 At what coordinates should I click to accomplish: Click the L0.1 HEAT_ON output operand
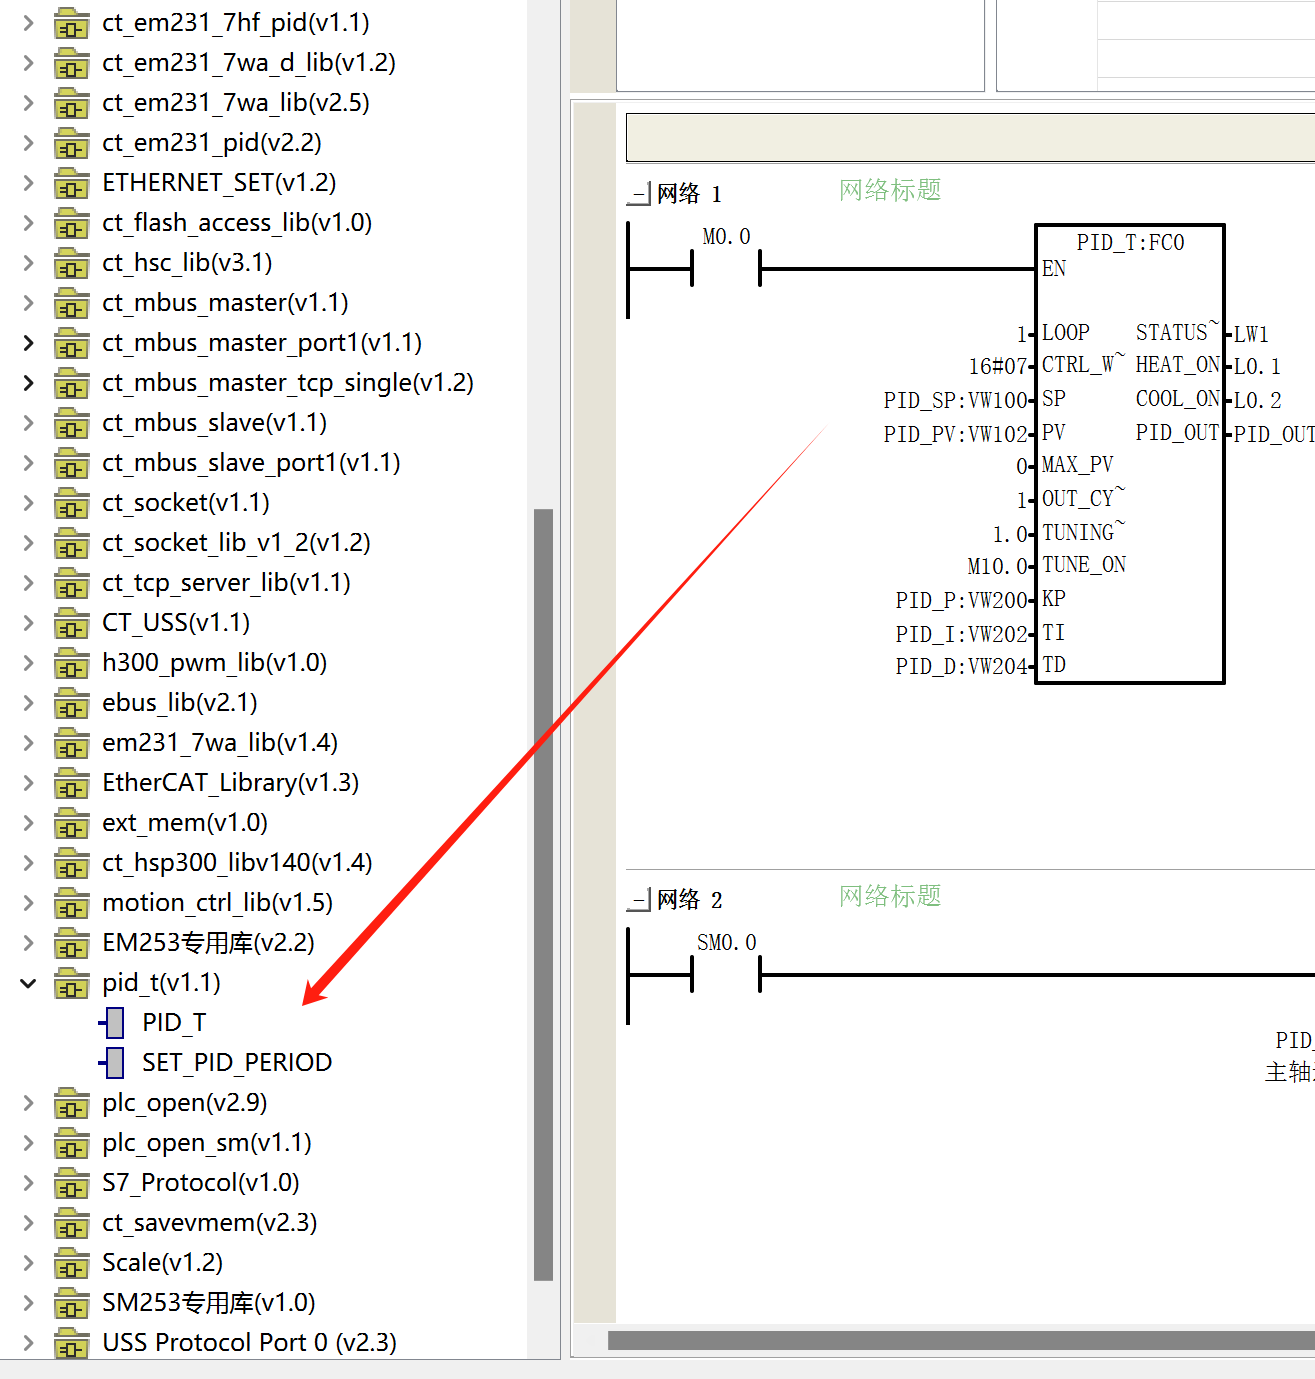(1257, 367)
